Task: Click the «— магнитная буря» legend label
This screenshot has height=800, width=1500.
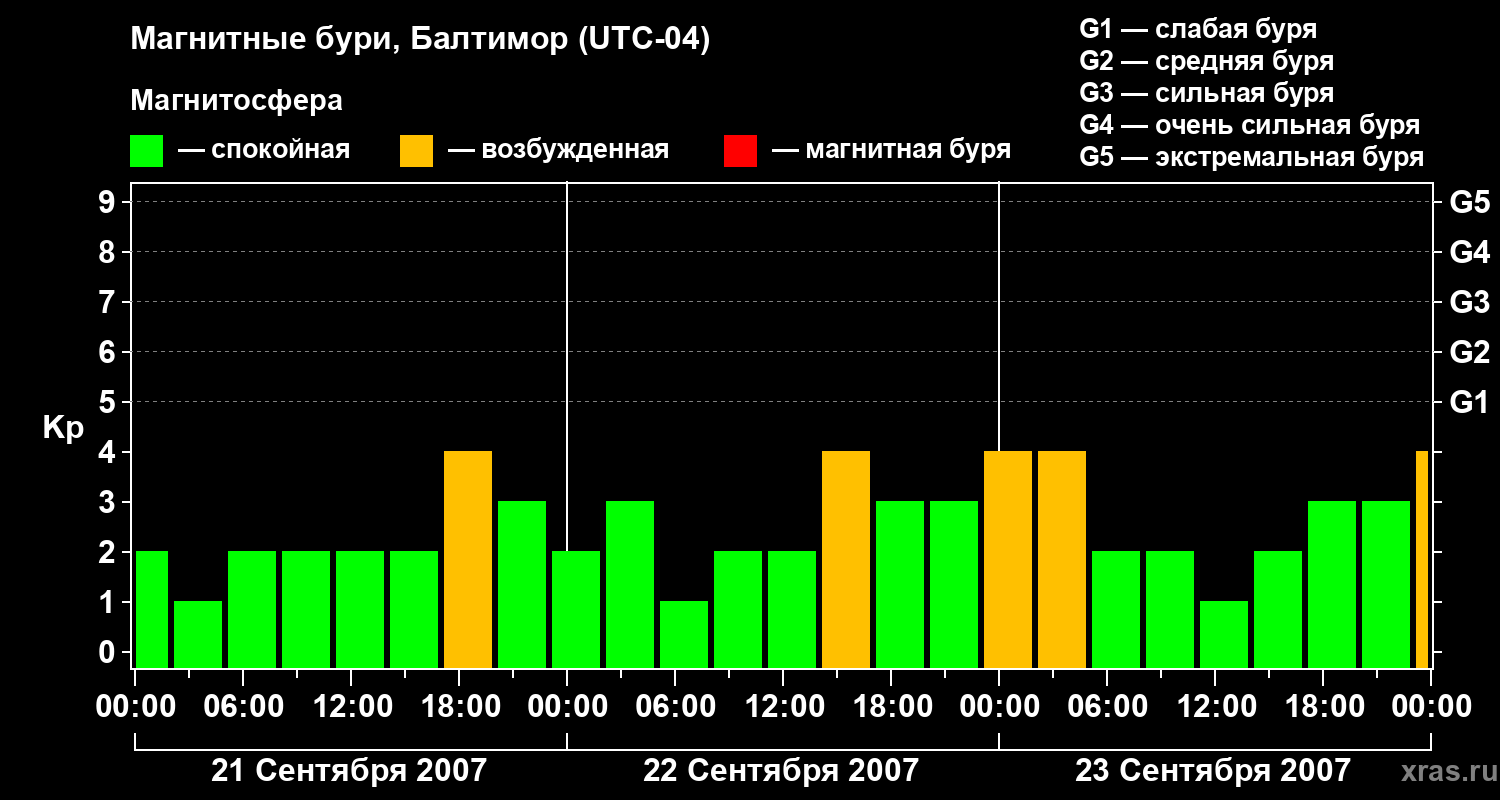Action: coord(892,150)
